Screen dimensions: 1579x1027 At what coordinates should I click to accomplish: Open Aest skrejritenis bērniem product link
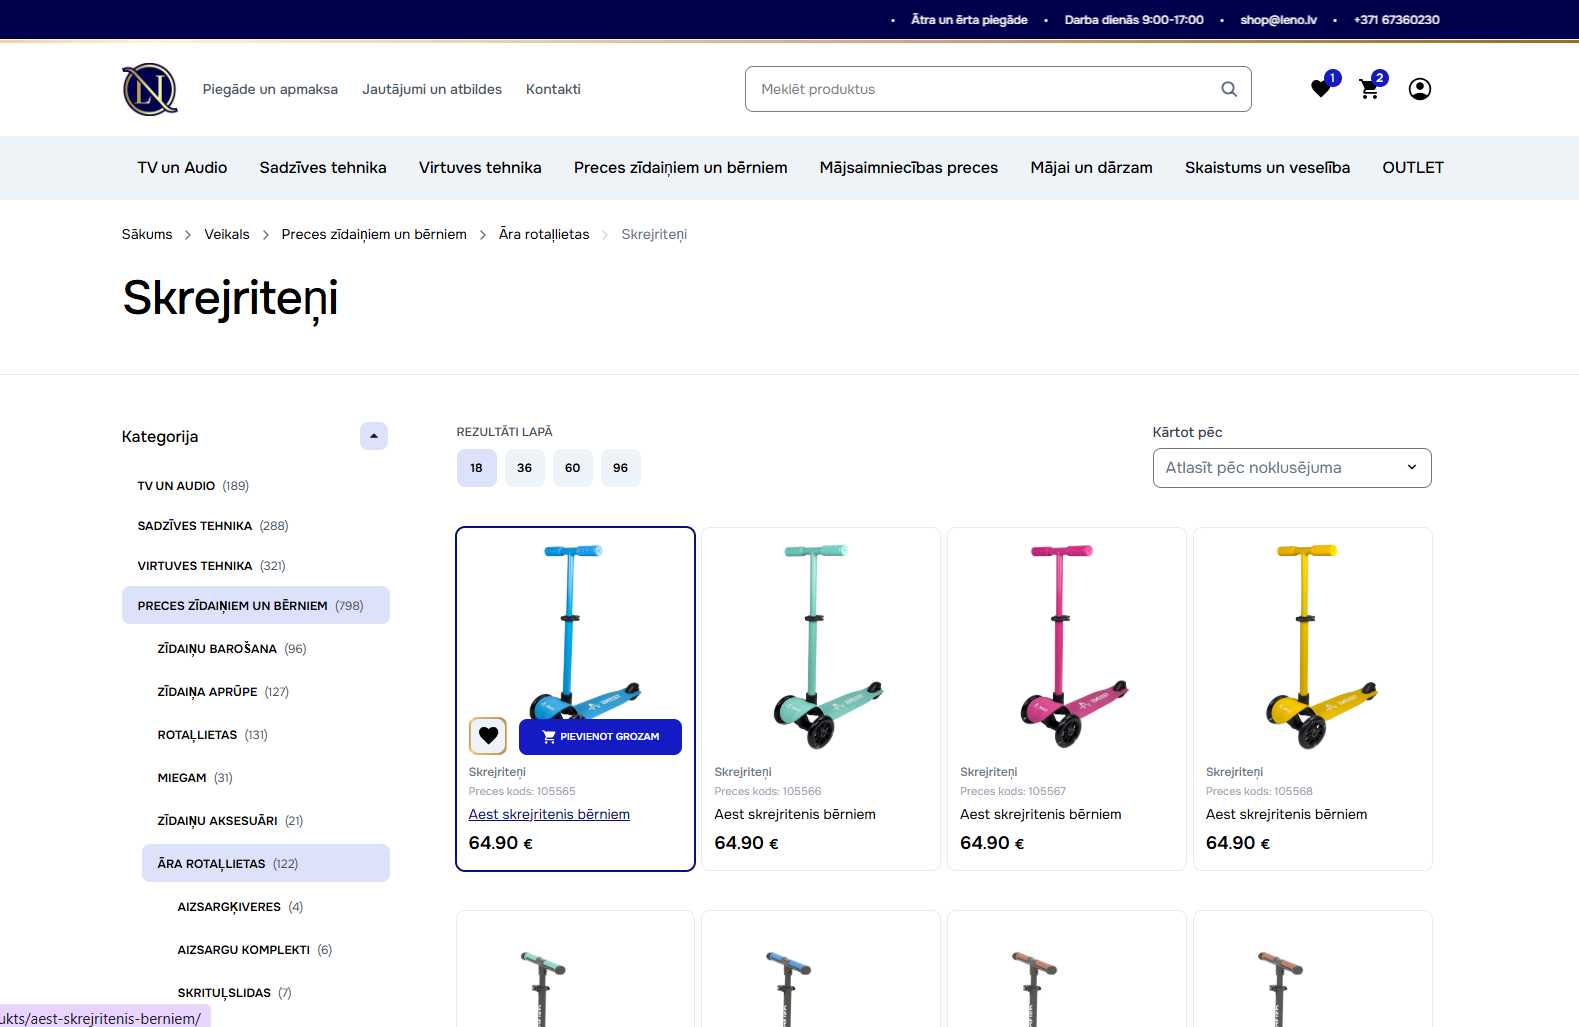549,814
